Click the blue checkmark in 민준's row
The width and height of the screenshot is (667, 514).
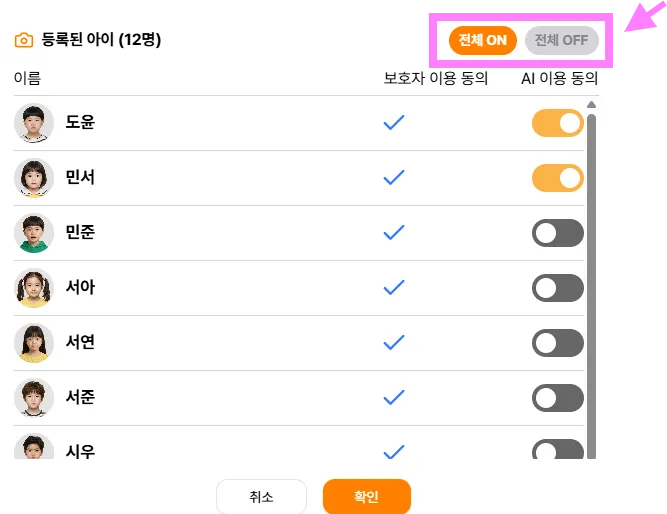click(x=394, y=233)
